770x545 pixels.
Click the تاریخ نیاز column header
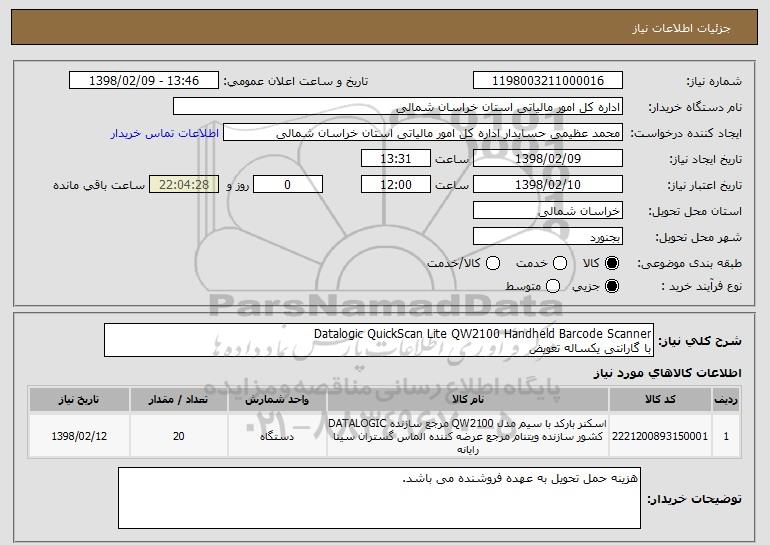point(79,400)
